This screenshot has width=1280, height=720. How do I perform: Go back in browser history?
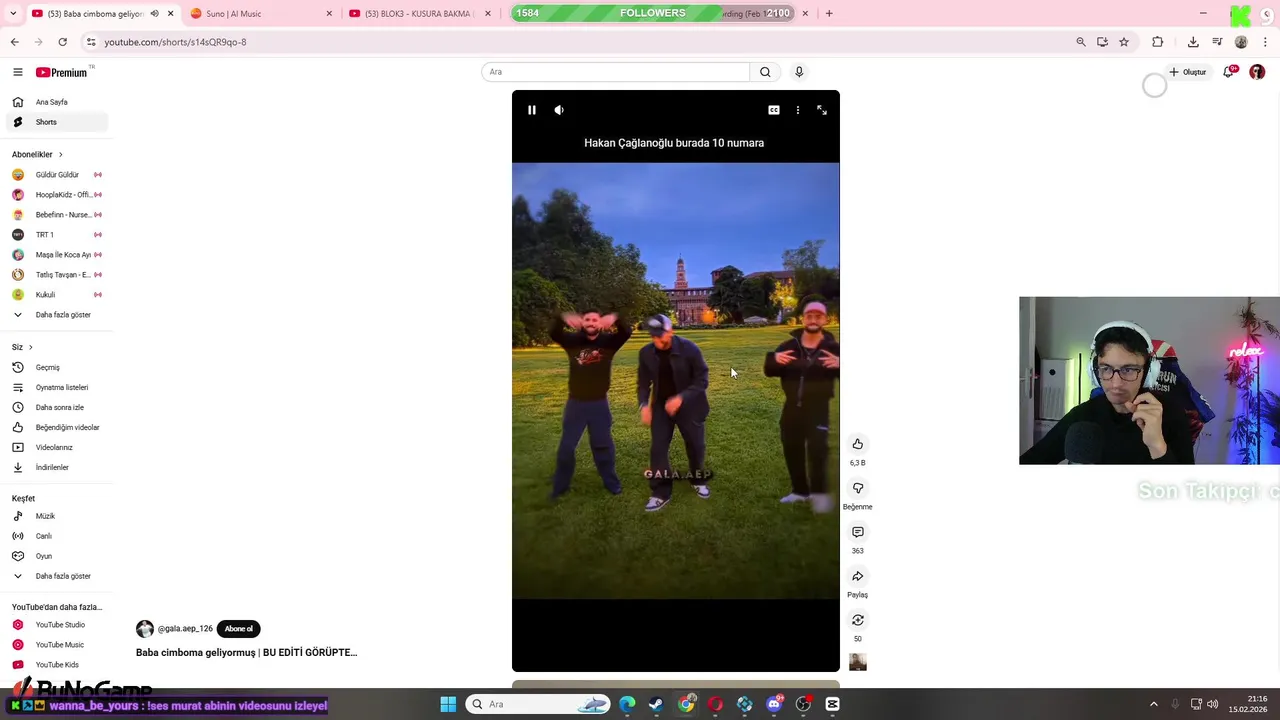pos(14,42)
